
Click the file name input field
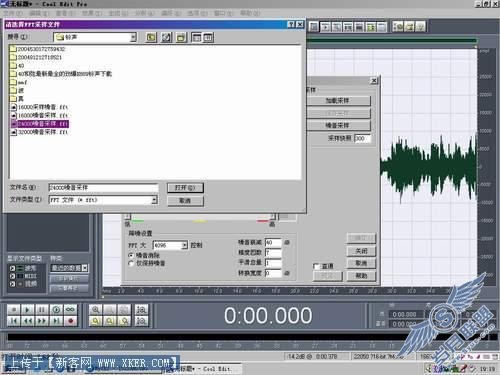point(103,188)
